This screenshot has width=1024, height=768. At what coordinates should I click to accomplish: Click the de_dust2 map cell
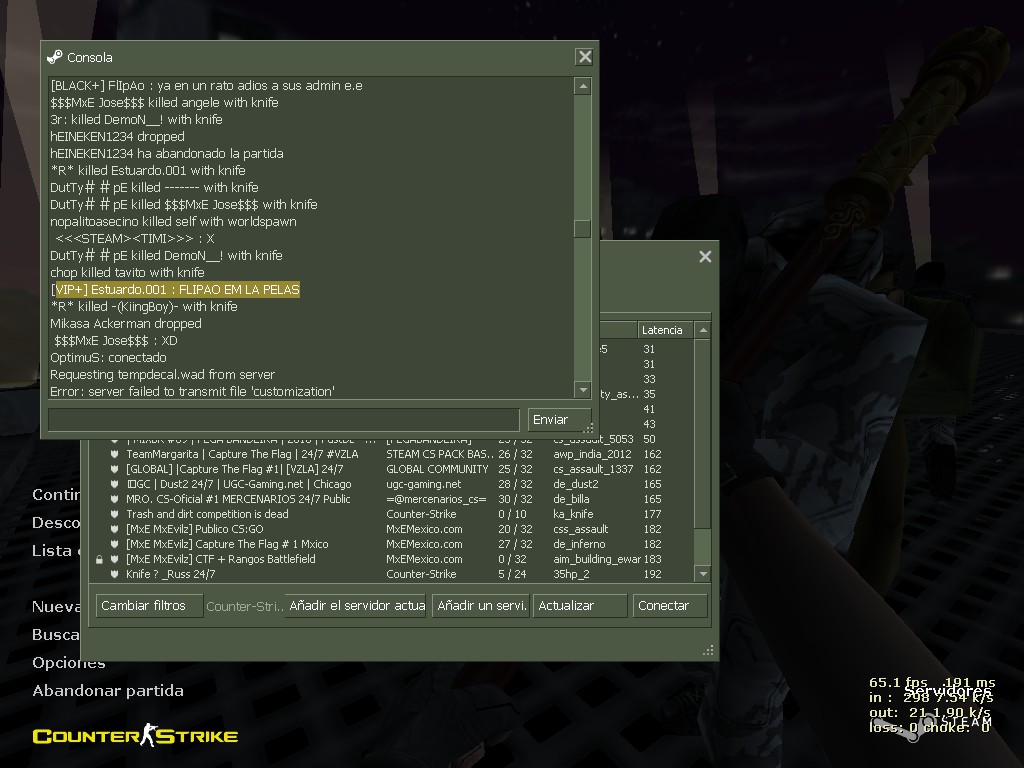[x=576, y=484]
